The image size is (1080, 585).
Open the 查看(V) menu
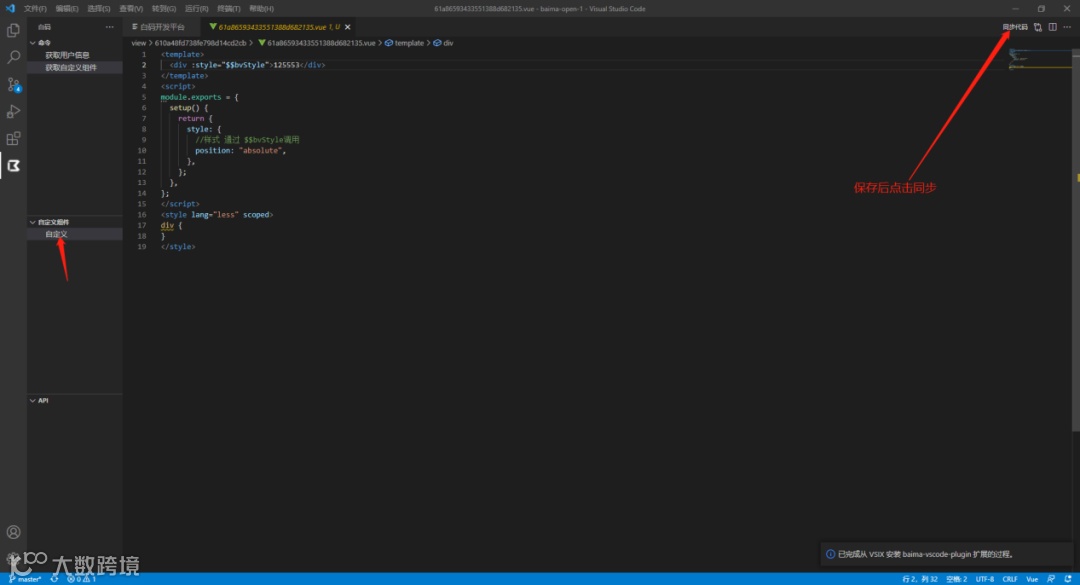pos(131,8)
